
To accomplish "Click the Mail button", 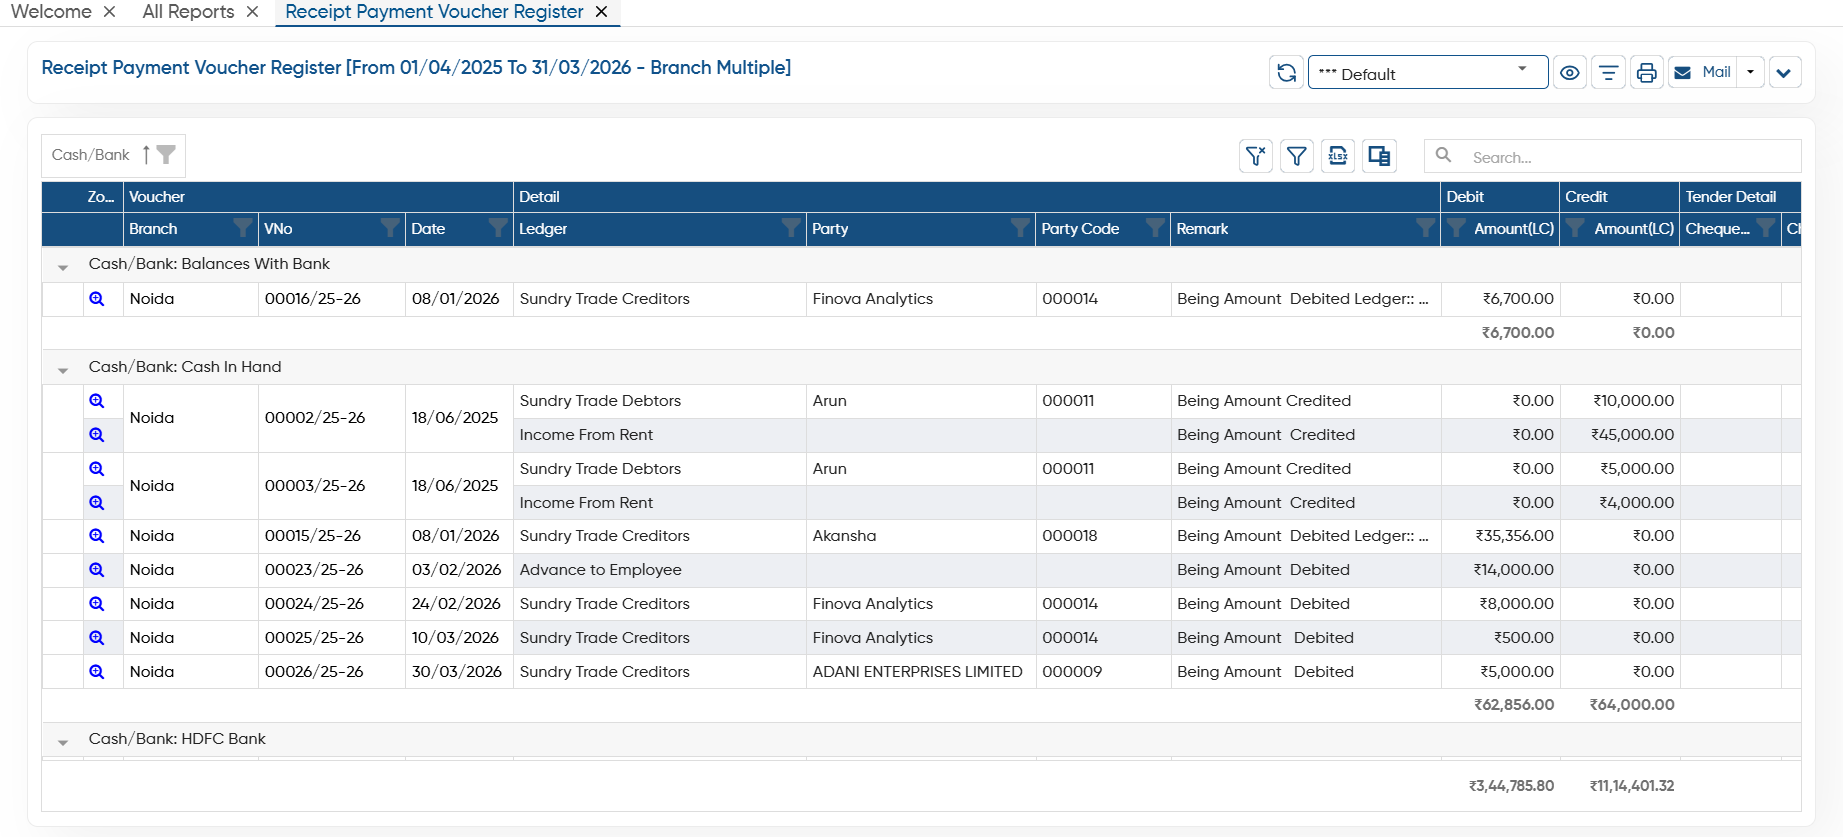I will [1703, 73].
